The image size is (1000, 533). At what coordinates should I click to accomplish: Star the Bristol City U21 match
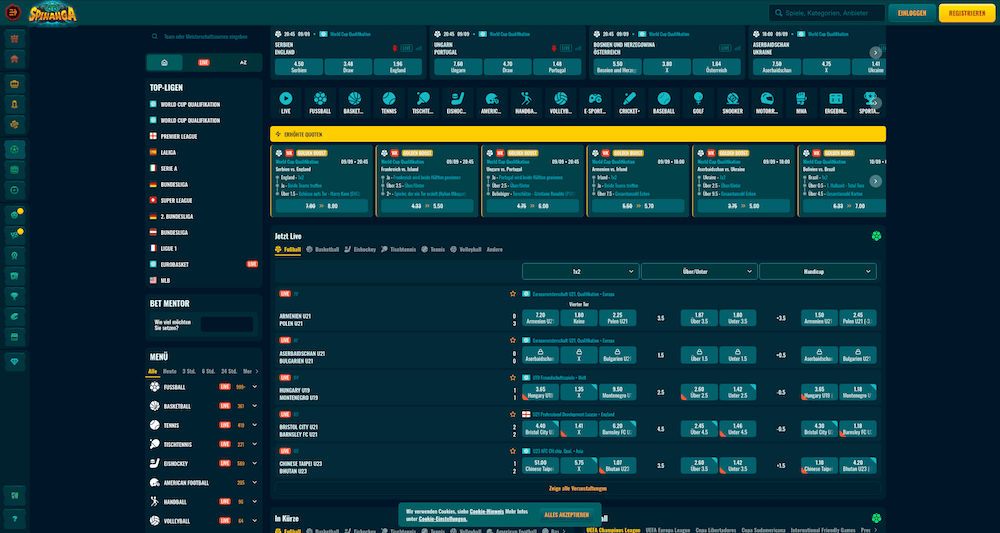coord(513,413)
